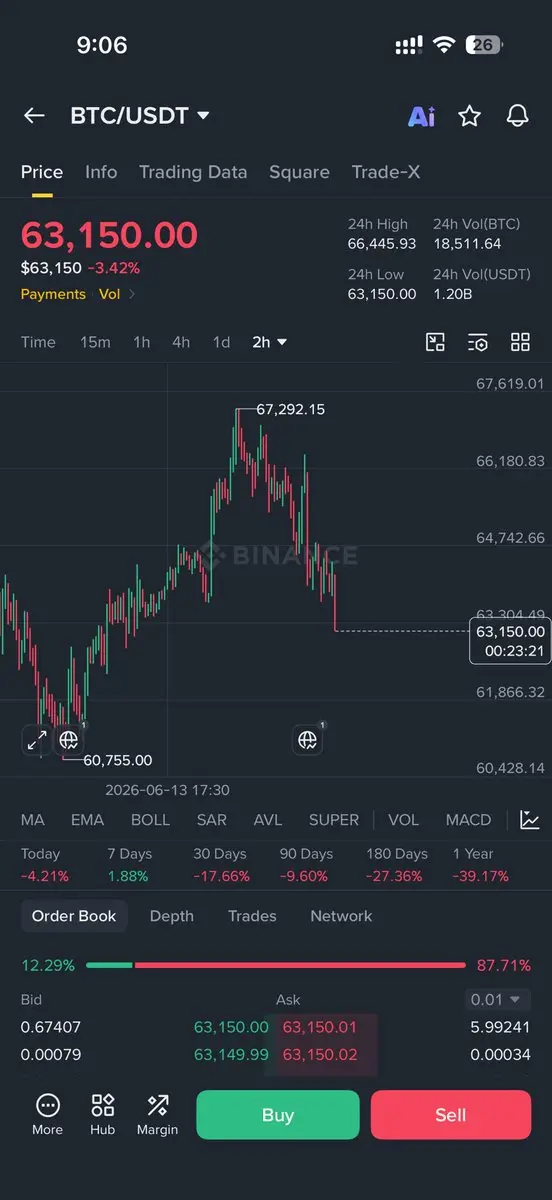Open the indicator chart icon after MACD
The width and height of the screenshot is (552, 1200).
tap(530, 820)
